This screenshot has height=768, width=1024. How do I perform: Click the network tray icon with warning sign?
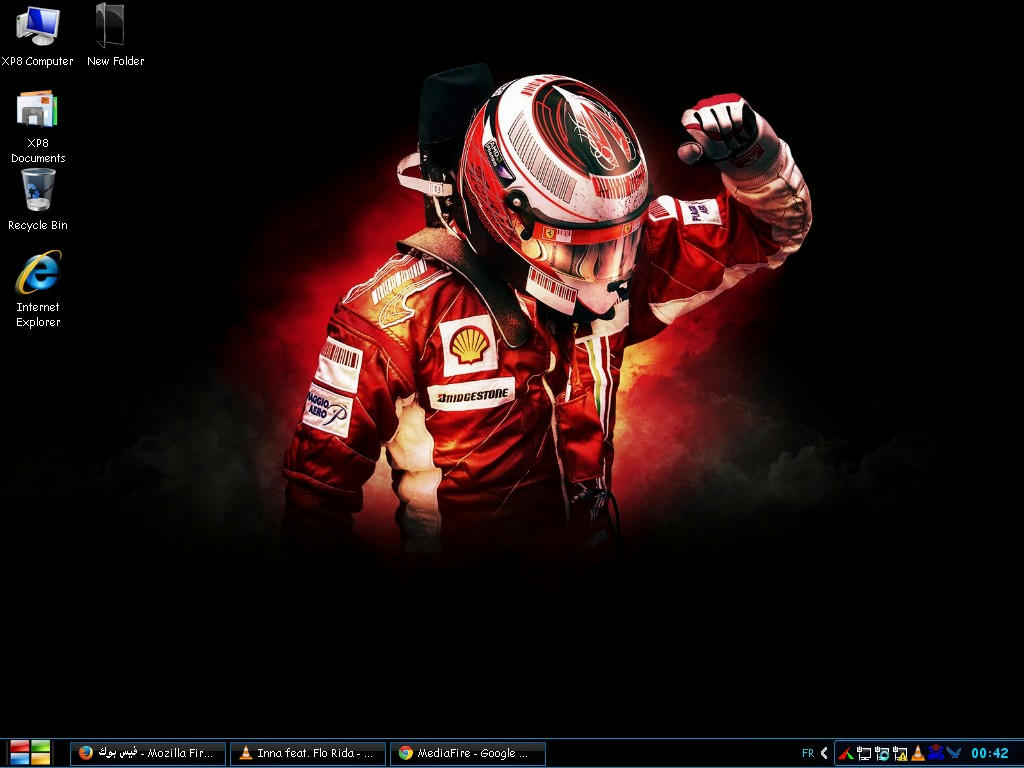tap(900, 754)
